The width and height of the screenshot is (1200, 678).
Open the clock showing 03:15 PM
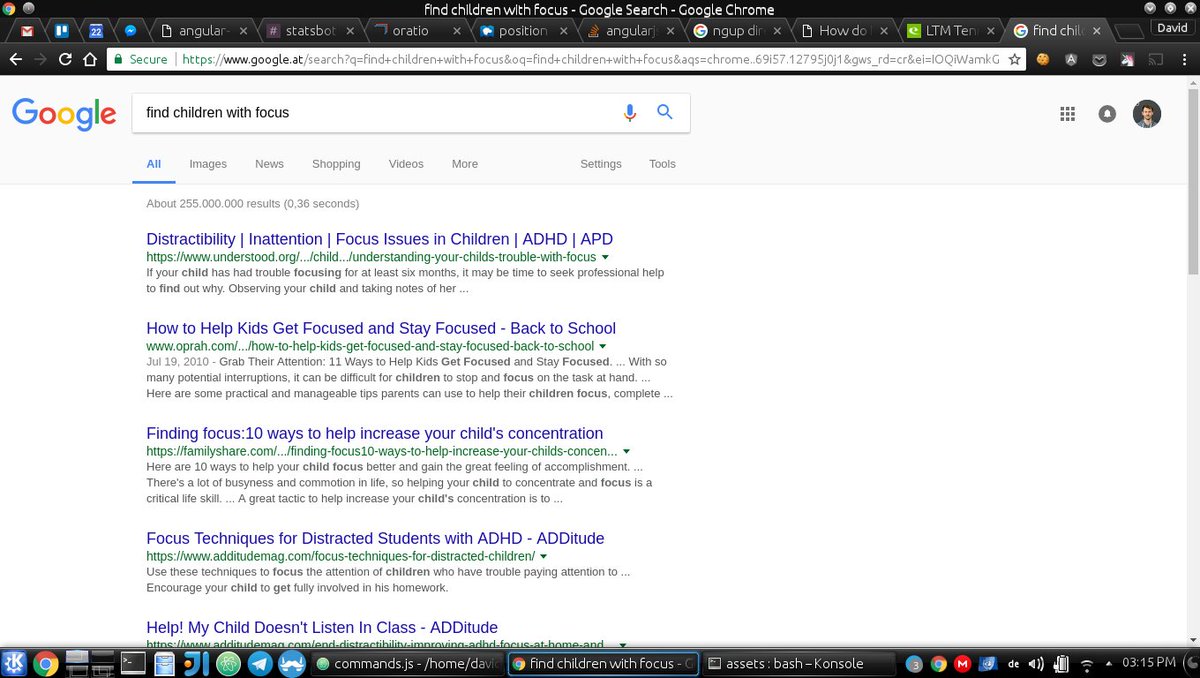tap(1148, 663)
